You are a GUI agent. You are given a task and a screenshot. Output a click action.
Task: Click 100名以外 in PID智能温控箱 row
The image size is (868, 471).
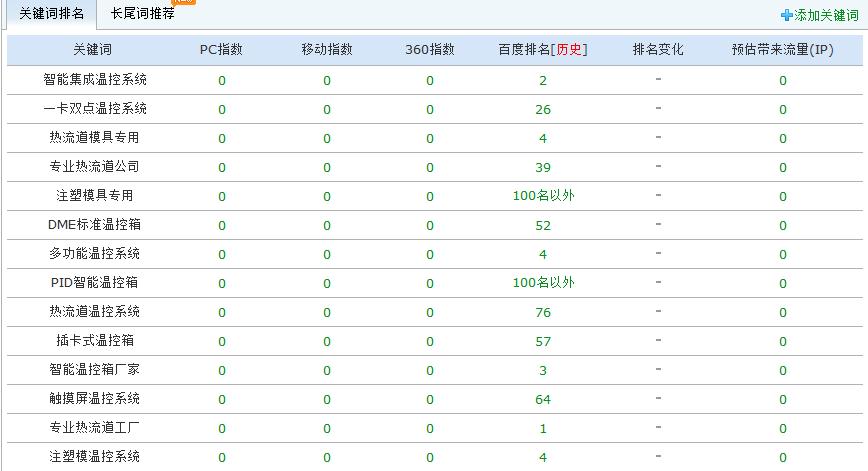[544, 283]
